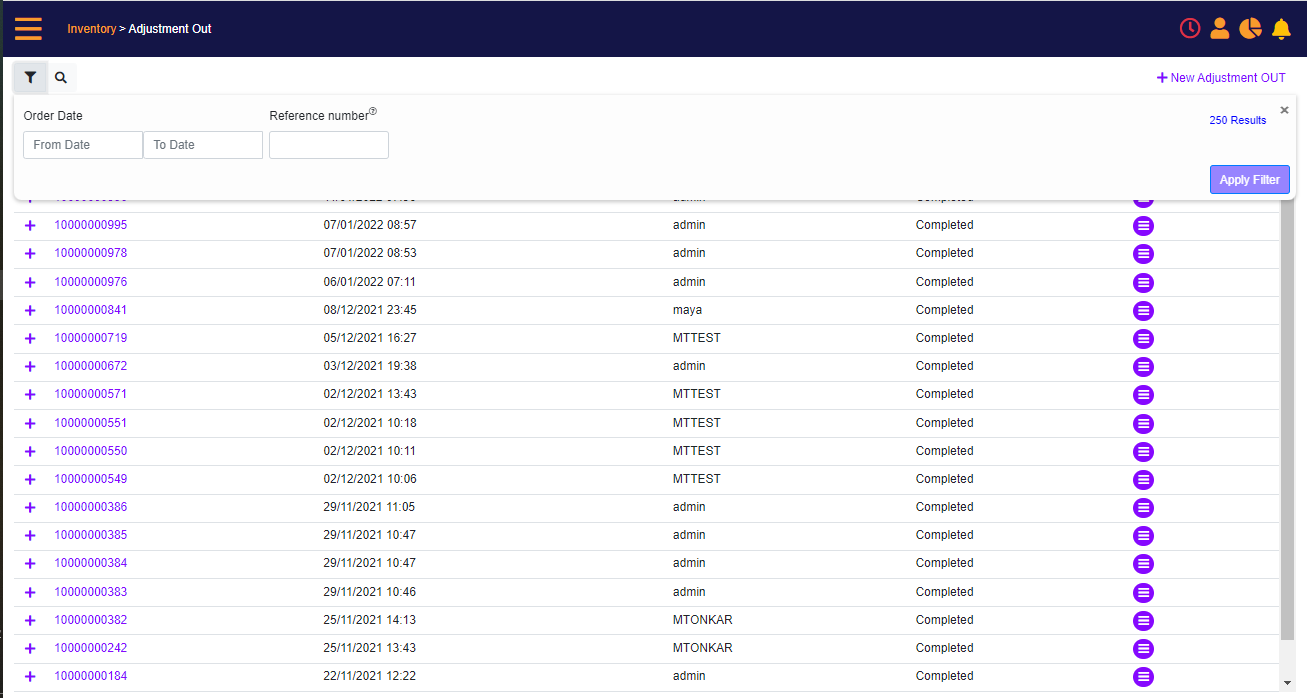The image size is (1307, 698).
Task: Open order 10000000385 link
Action: pos(90,535)
